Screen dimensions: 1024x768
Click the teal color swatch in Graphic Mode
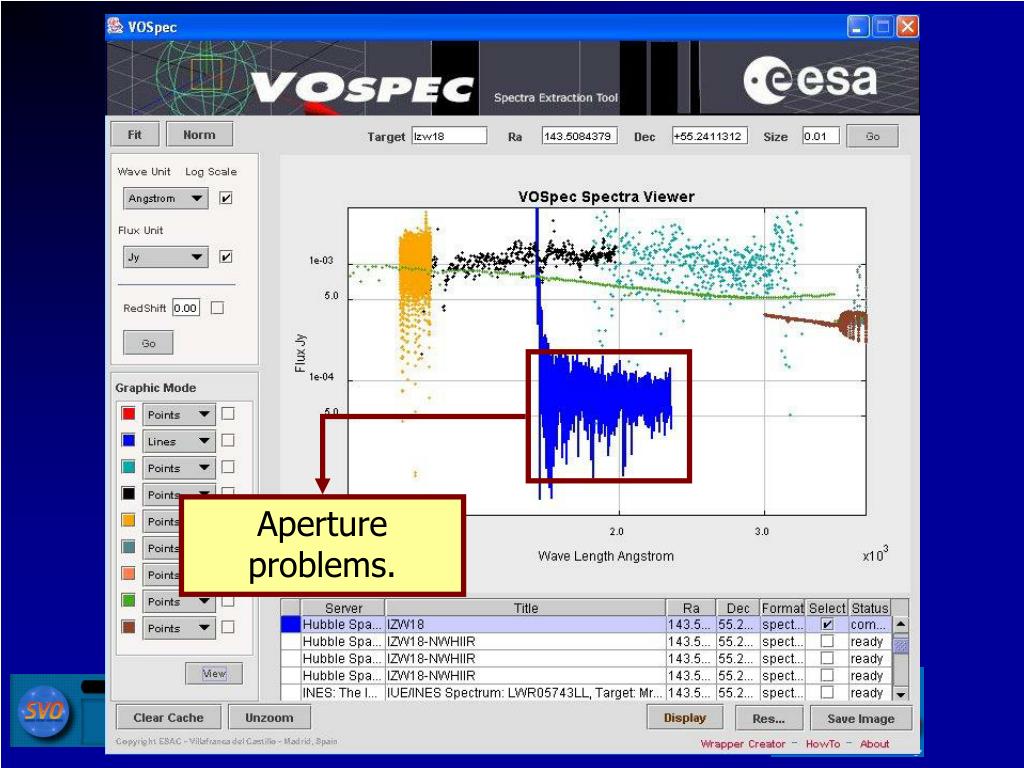[x=129, y=467]
